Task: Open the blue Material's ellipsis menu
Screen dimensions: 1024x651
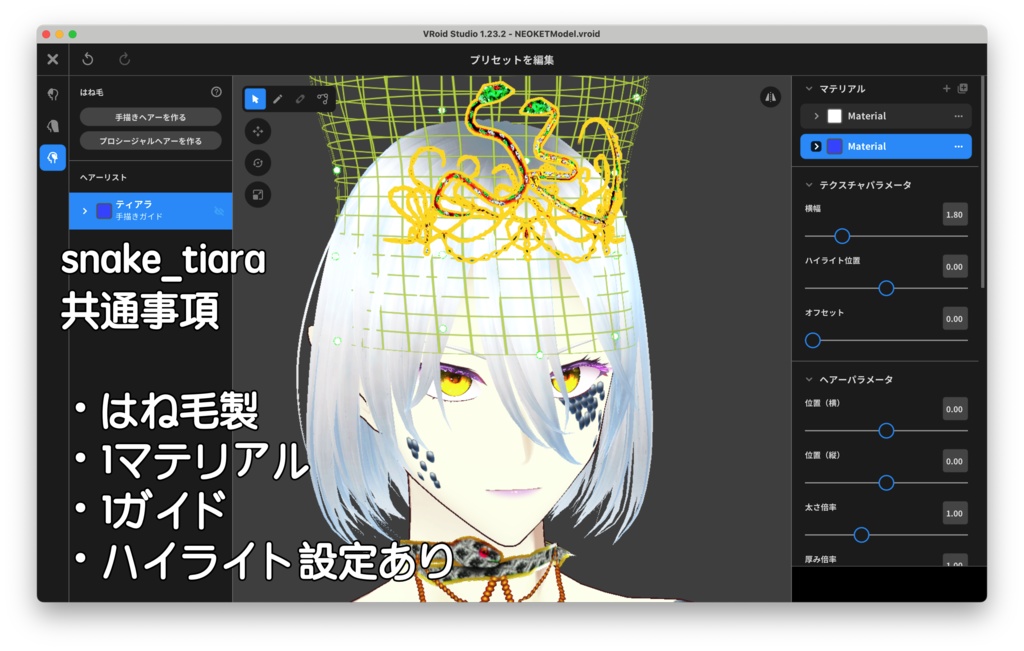Action: pyautogui.click(x=959, y=146)
